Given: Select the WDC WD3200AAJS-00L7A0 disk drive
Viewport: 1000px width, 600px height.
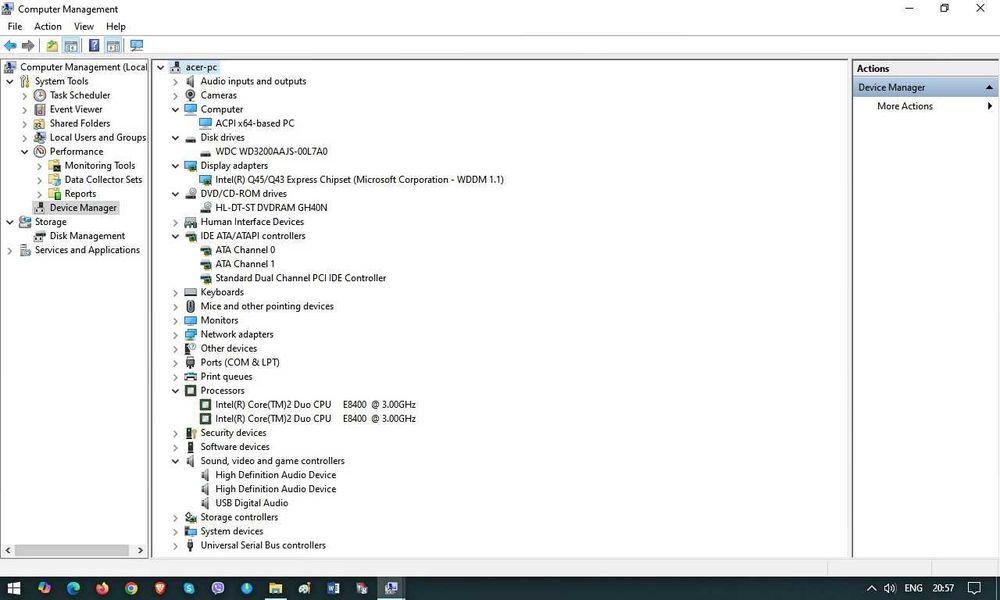Looking at the screenshot, I should pos(271,151).
